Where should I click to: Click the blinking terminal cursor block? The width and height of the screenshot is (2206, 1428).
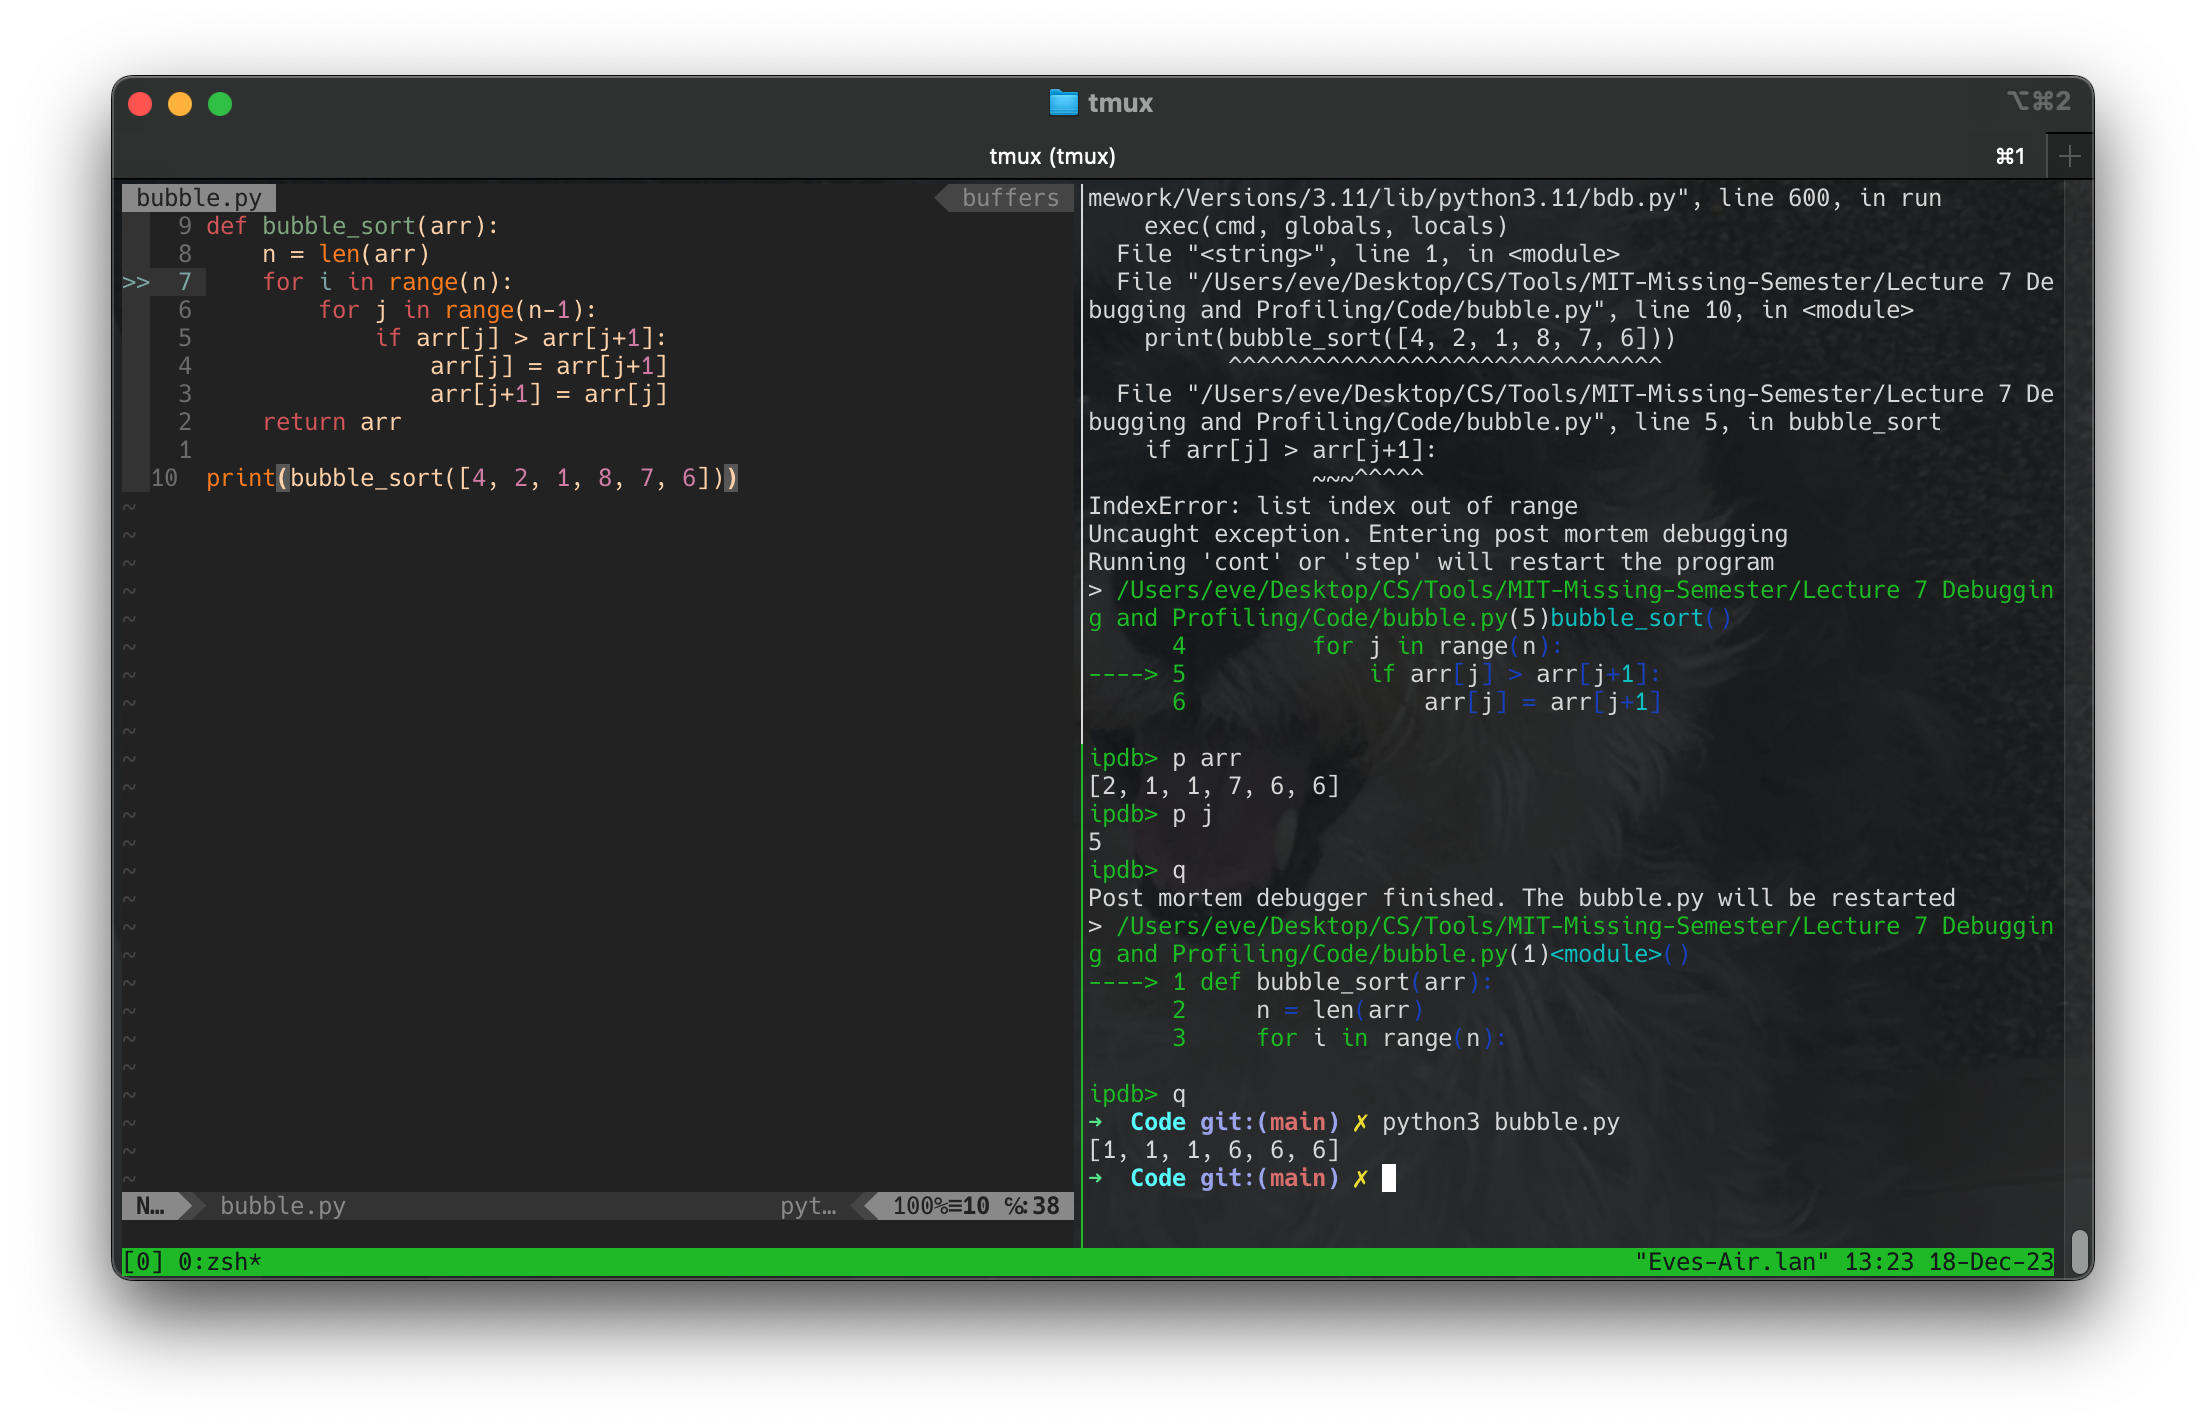coord(1390,1178)
